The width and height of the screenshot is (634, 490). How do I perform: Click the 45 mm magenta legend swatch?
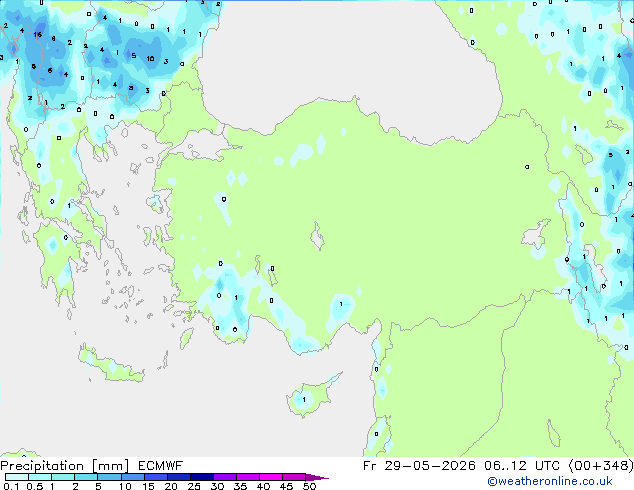[294, 477]
